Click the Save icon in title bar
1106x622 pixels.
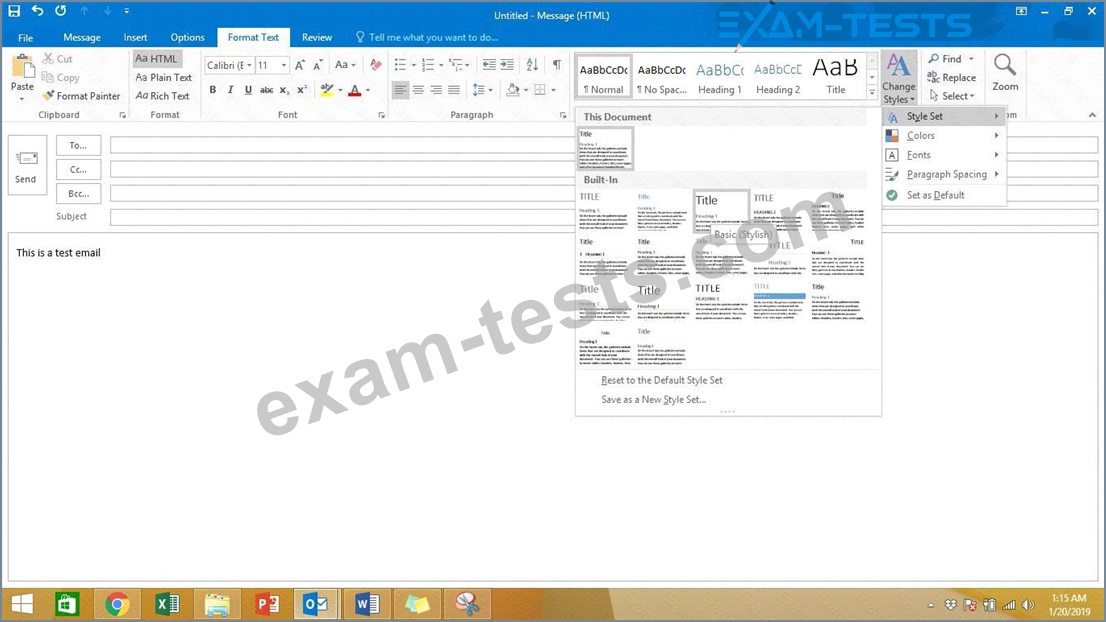tap(14, 11)
